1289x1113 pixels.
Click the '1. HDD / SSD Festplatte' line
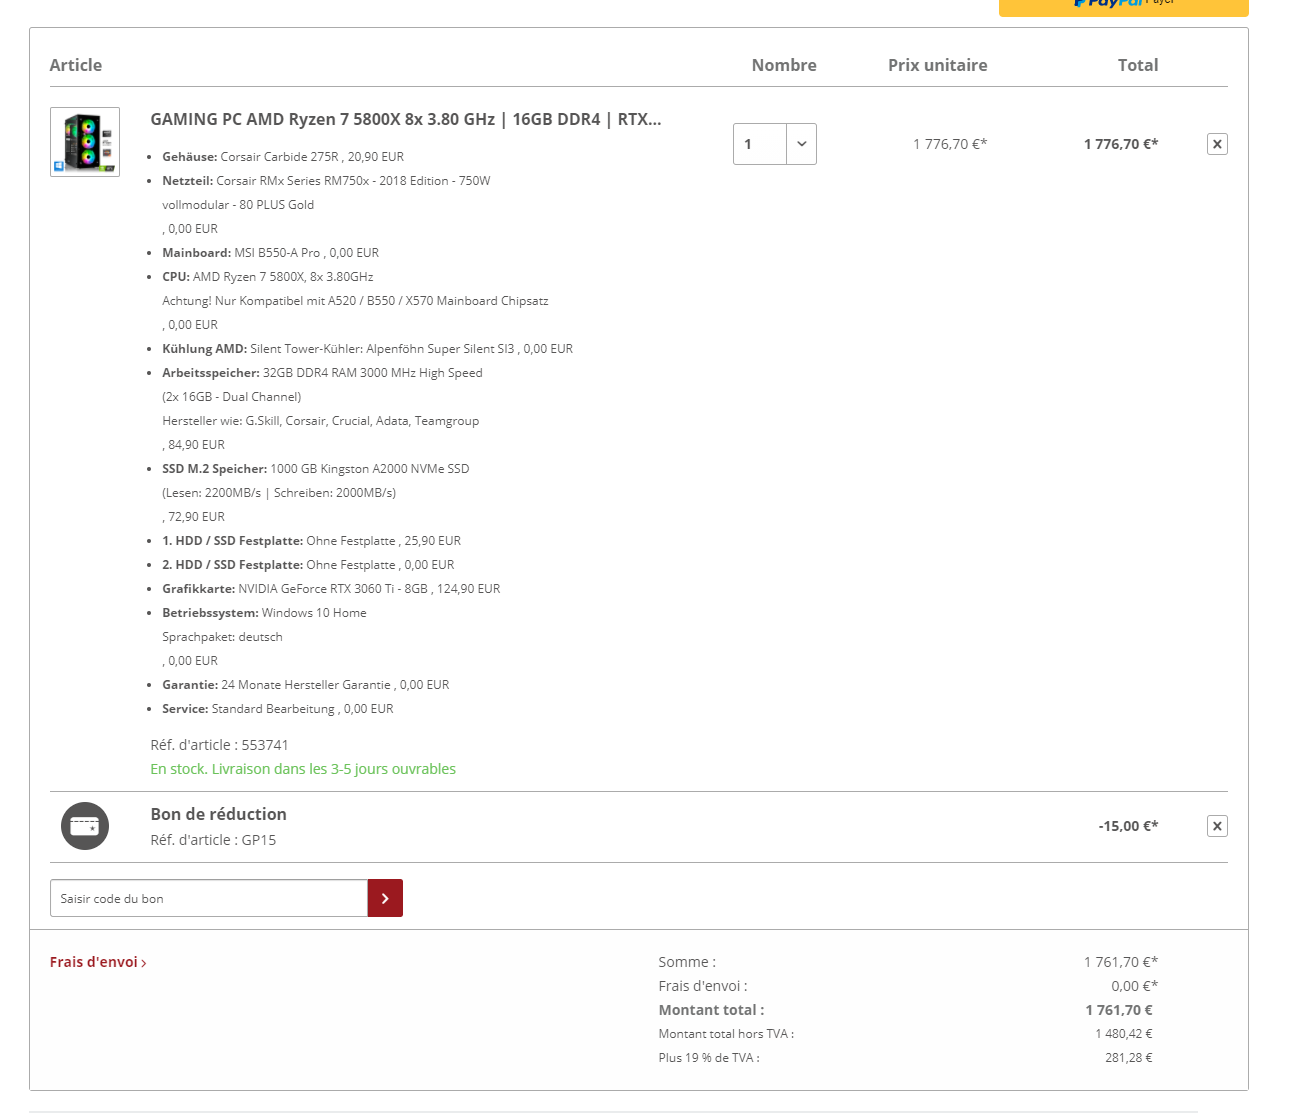[x=312, y=541]
